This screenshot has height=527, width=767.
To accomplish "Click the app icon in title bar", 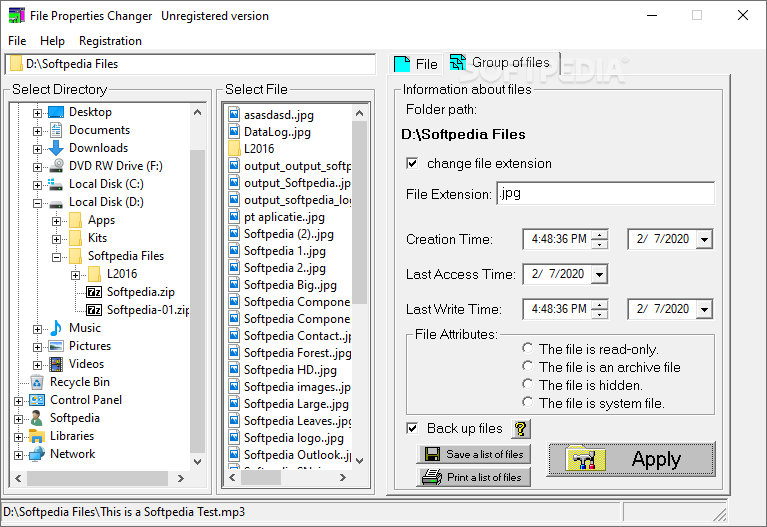I will (17, 15).
